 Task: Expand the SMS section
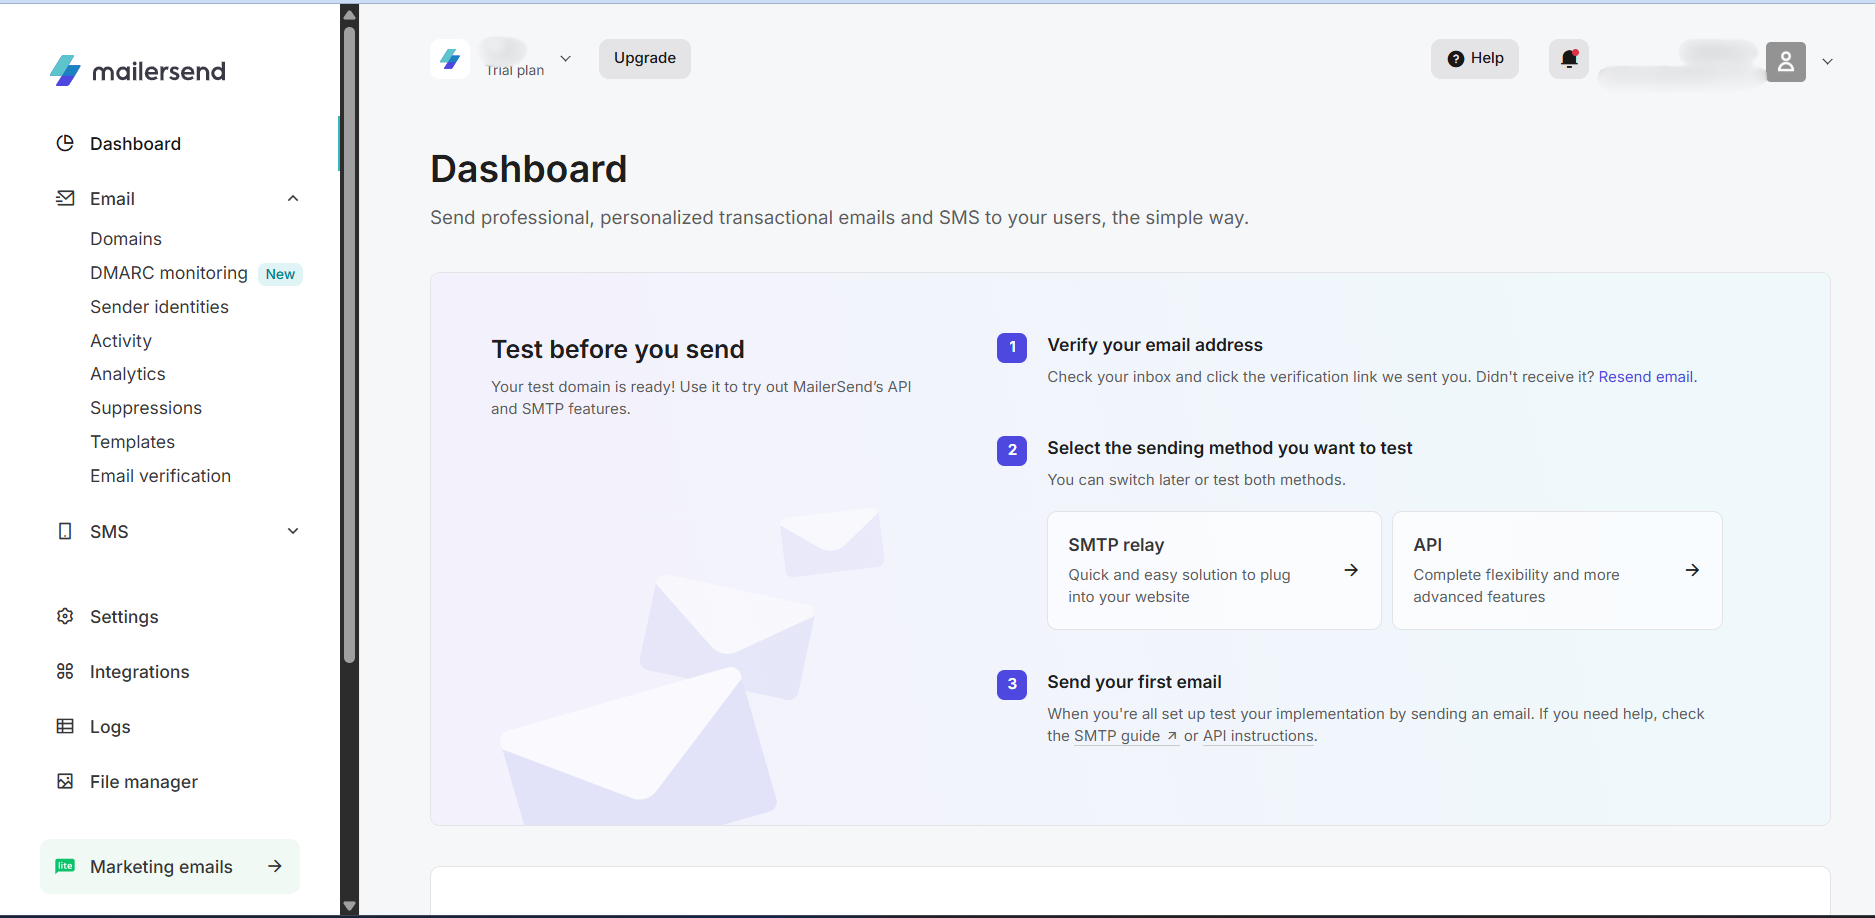tap(292, 531)
